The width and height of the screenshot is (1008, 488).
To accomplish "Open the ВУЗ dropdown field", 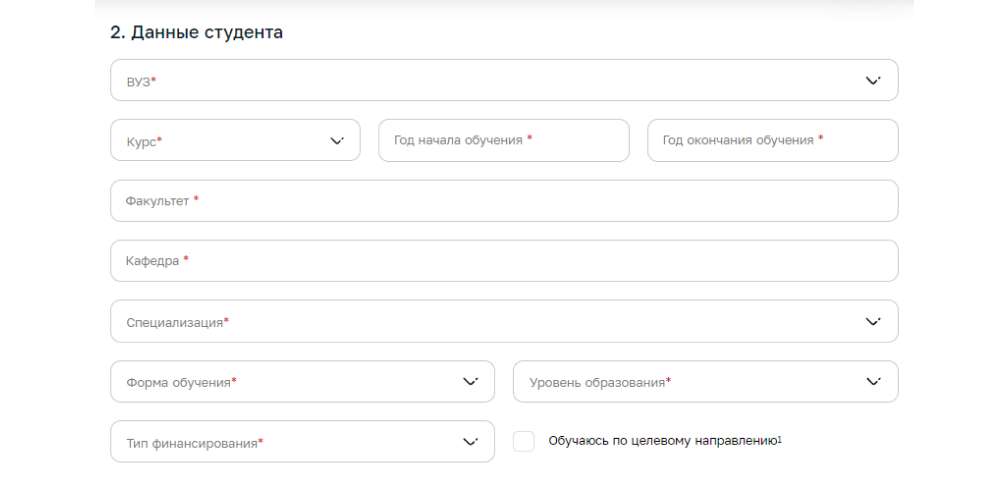I will coord(480,81).
